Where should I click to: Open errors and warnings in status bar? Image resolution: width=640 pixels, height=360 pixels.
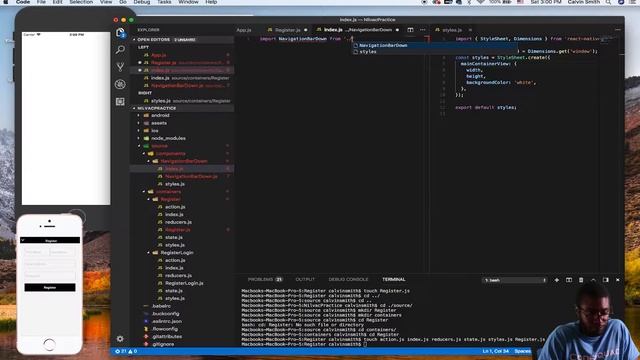coord(126,351)
